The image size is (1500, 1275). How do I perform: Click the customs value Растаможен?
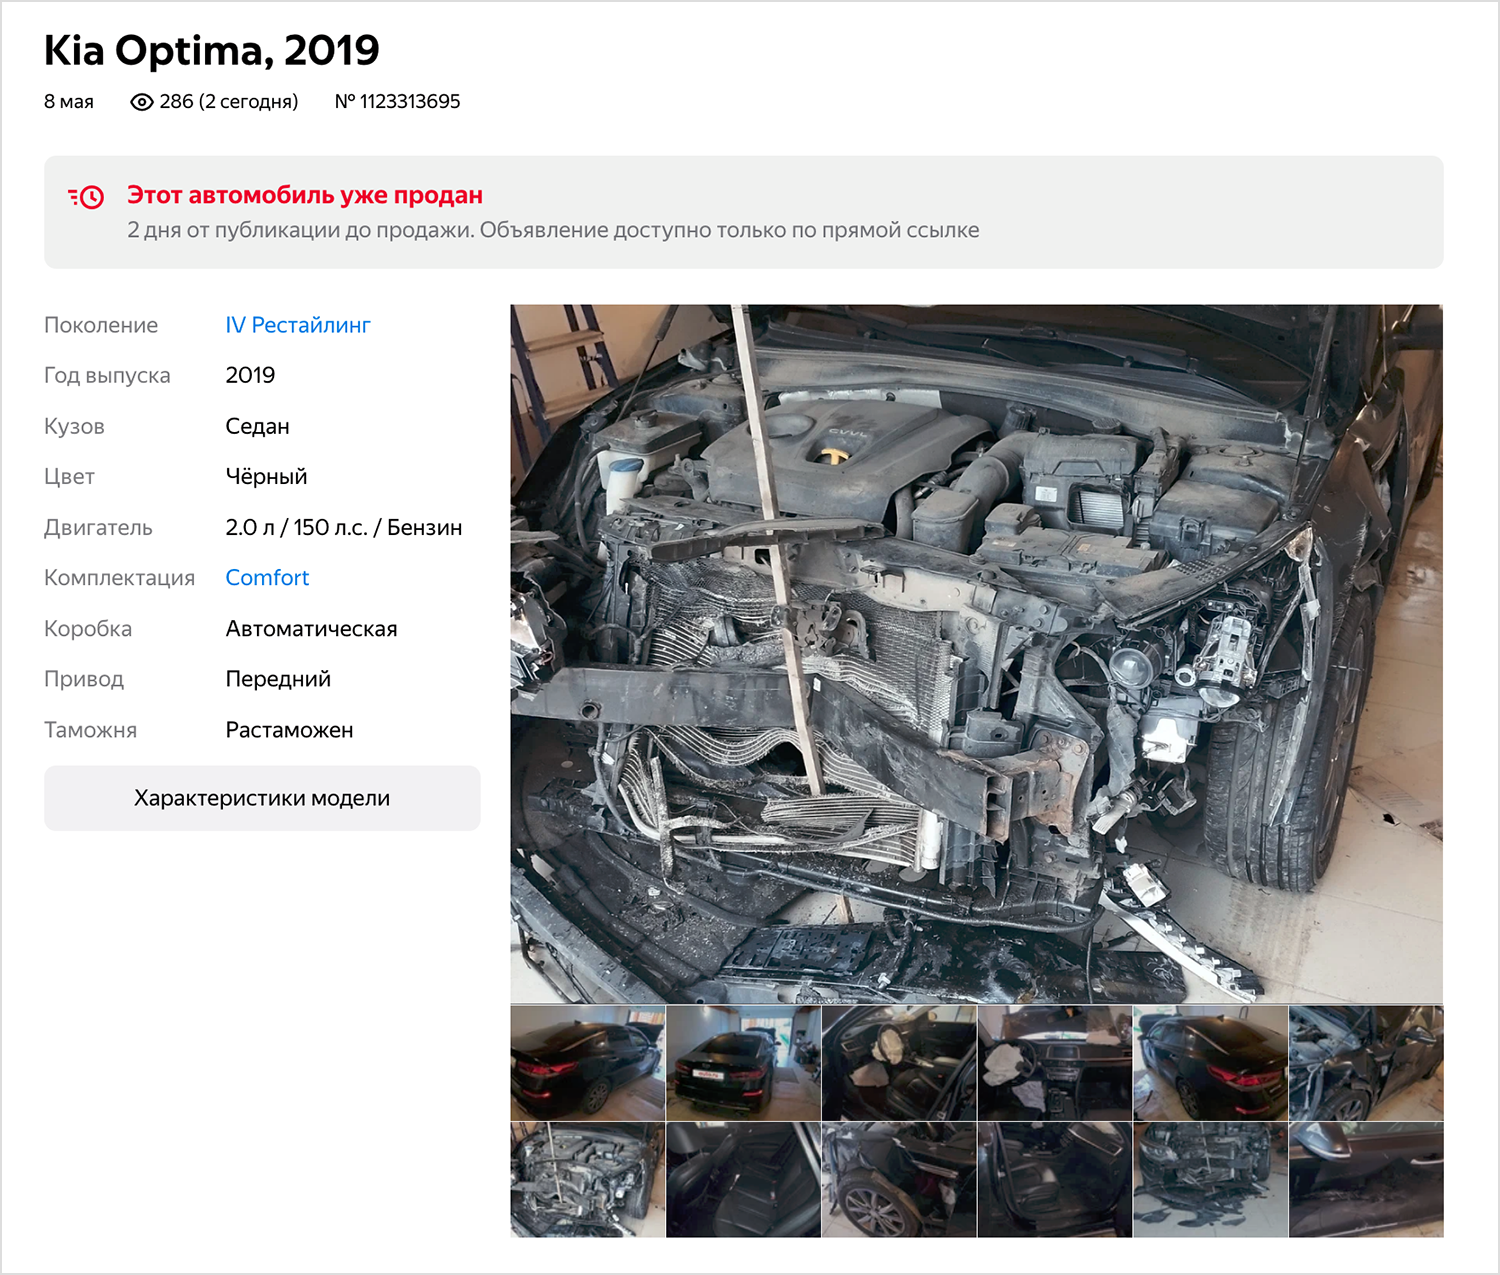[x=290, y=730]
